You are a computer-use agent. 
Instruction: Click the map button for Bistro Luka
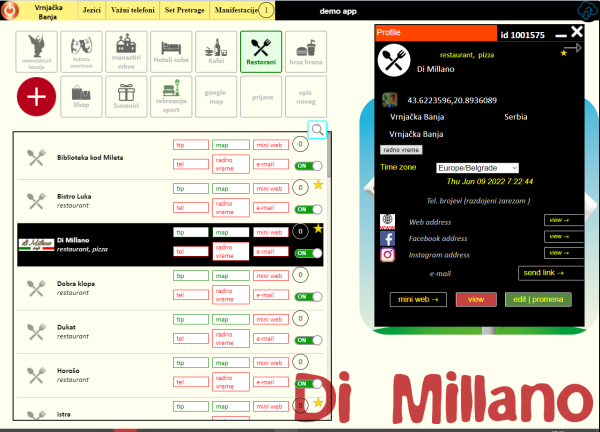(229, 188)
